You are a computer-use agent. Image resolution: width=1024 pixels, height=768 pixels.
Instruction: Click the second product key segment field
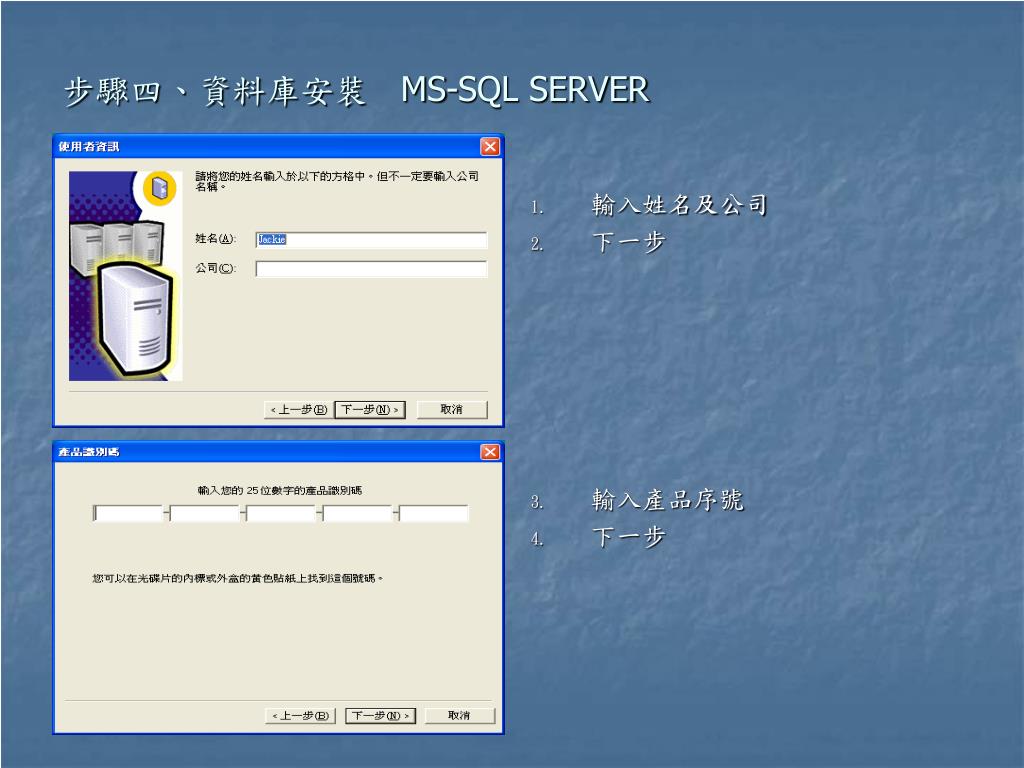point(204,513)
